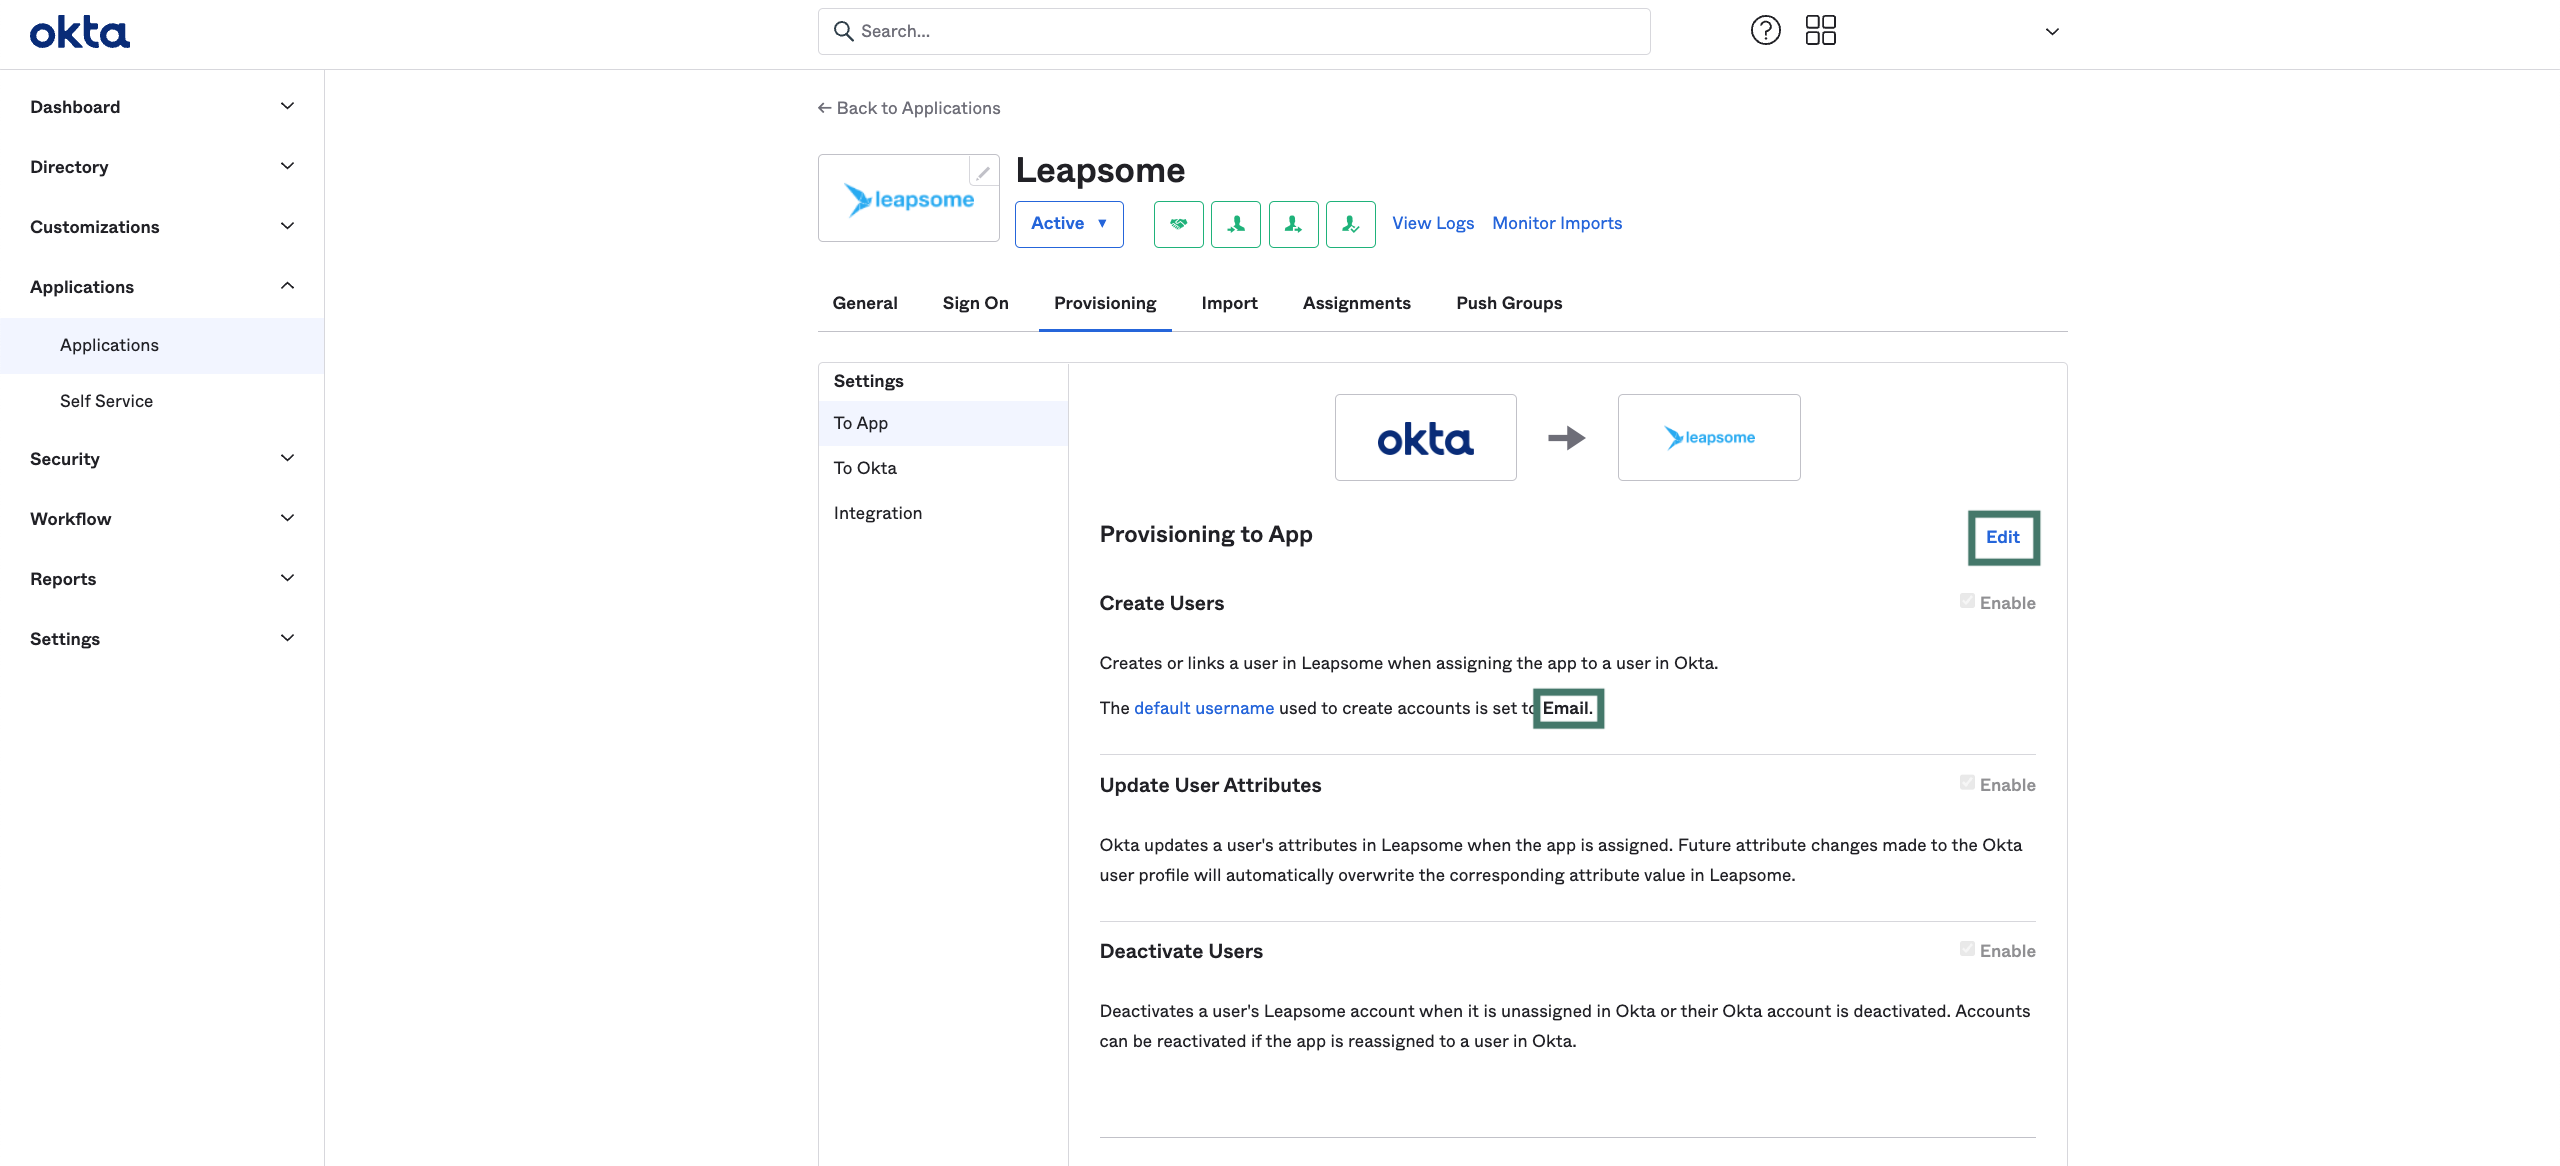2560x1166 pixels.
Task: Open the Push Groups tab
Action: (x=1509, y=303)
